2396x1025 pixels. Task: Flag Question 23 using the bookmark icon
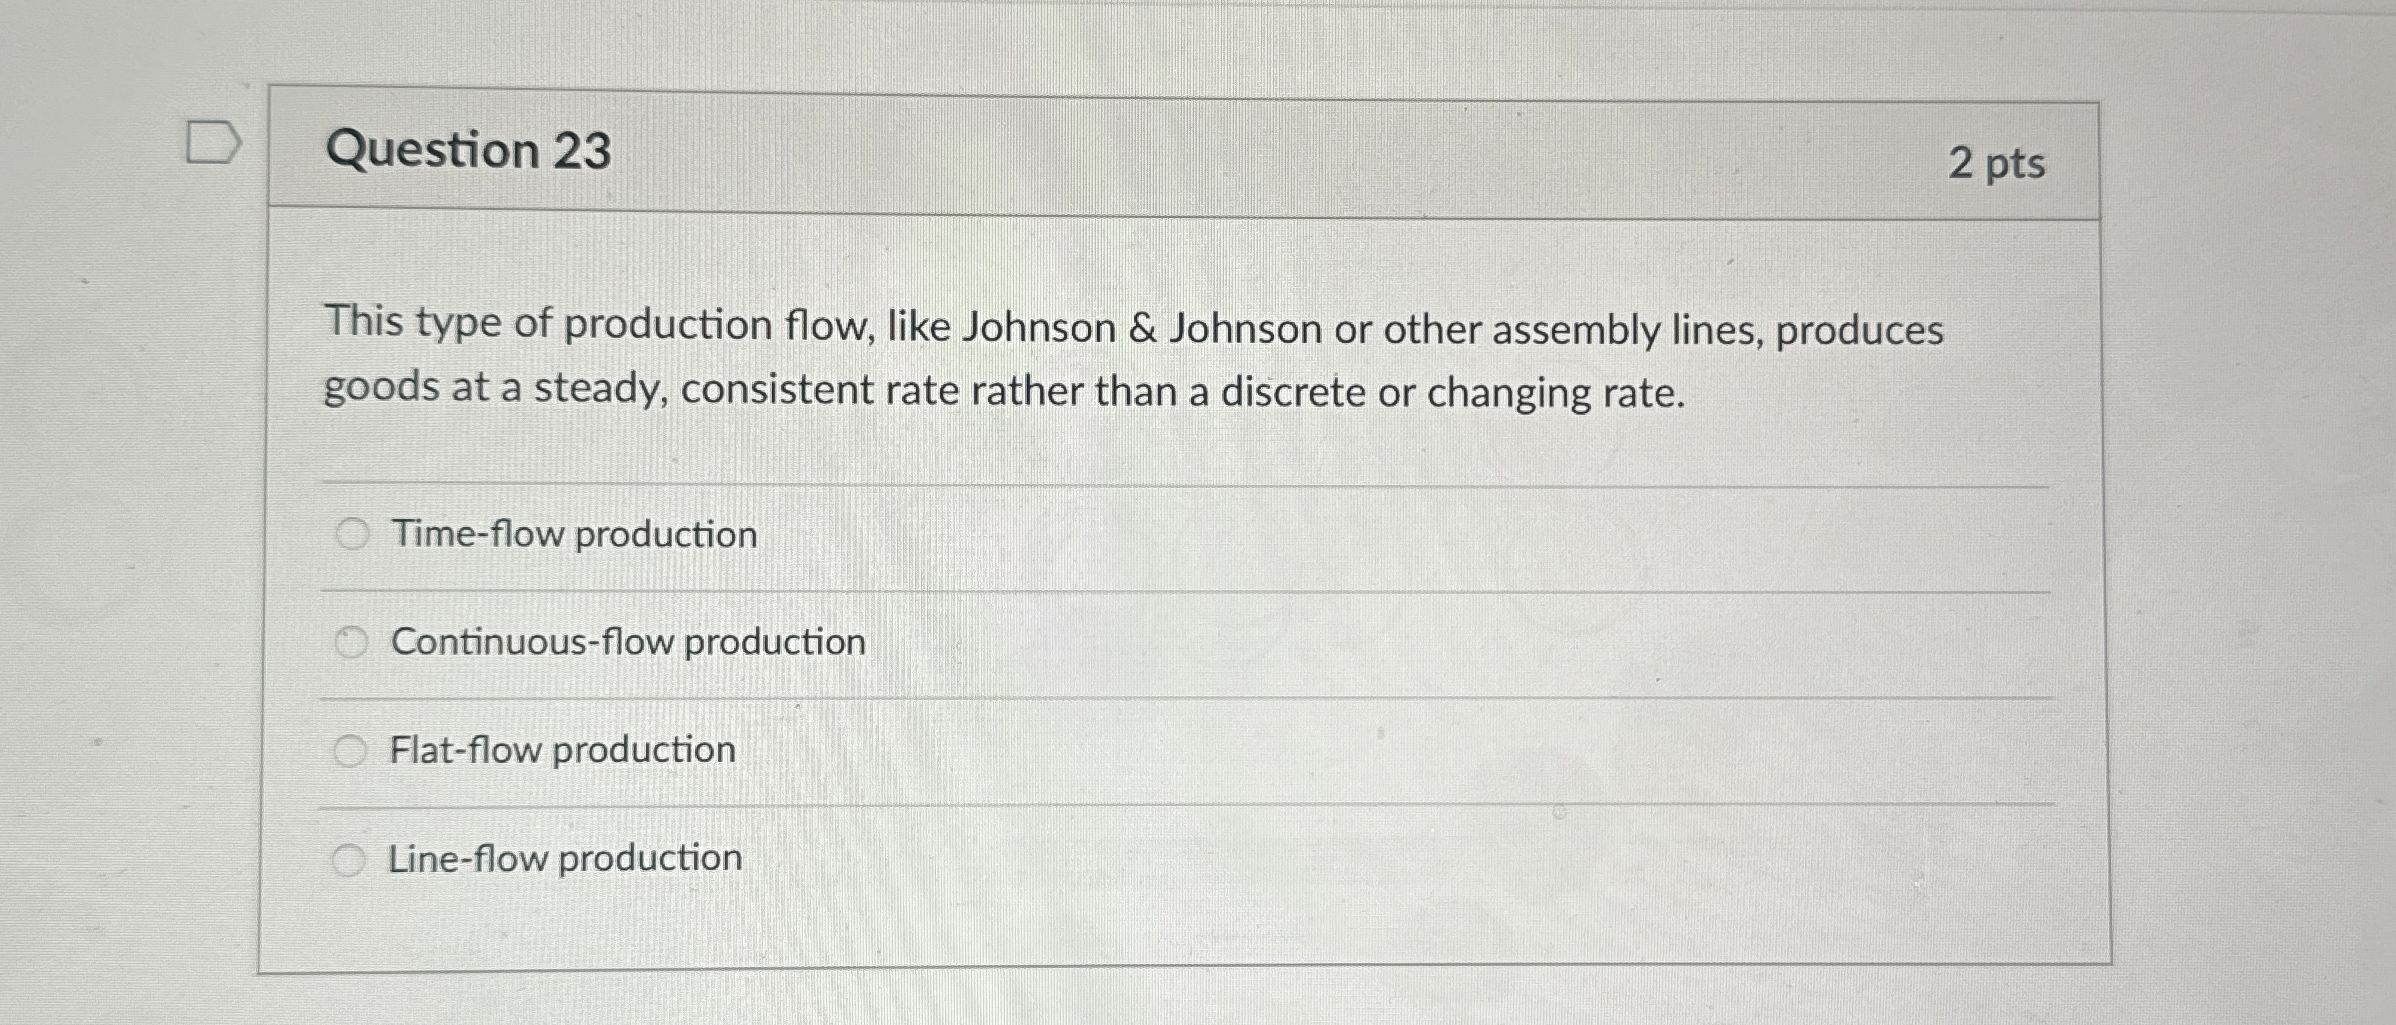click(x=213, y=142)
